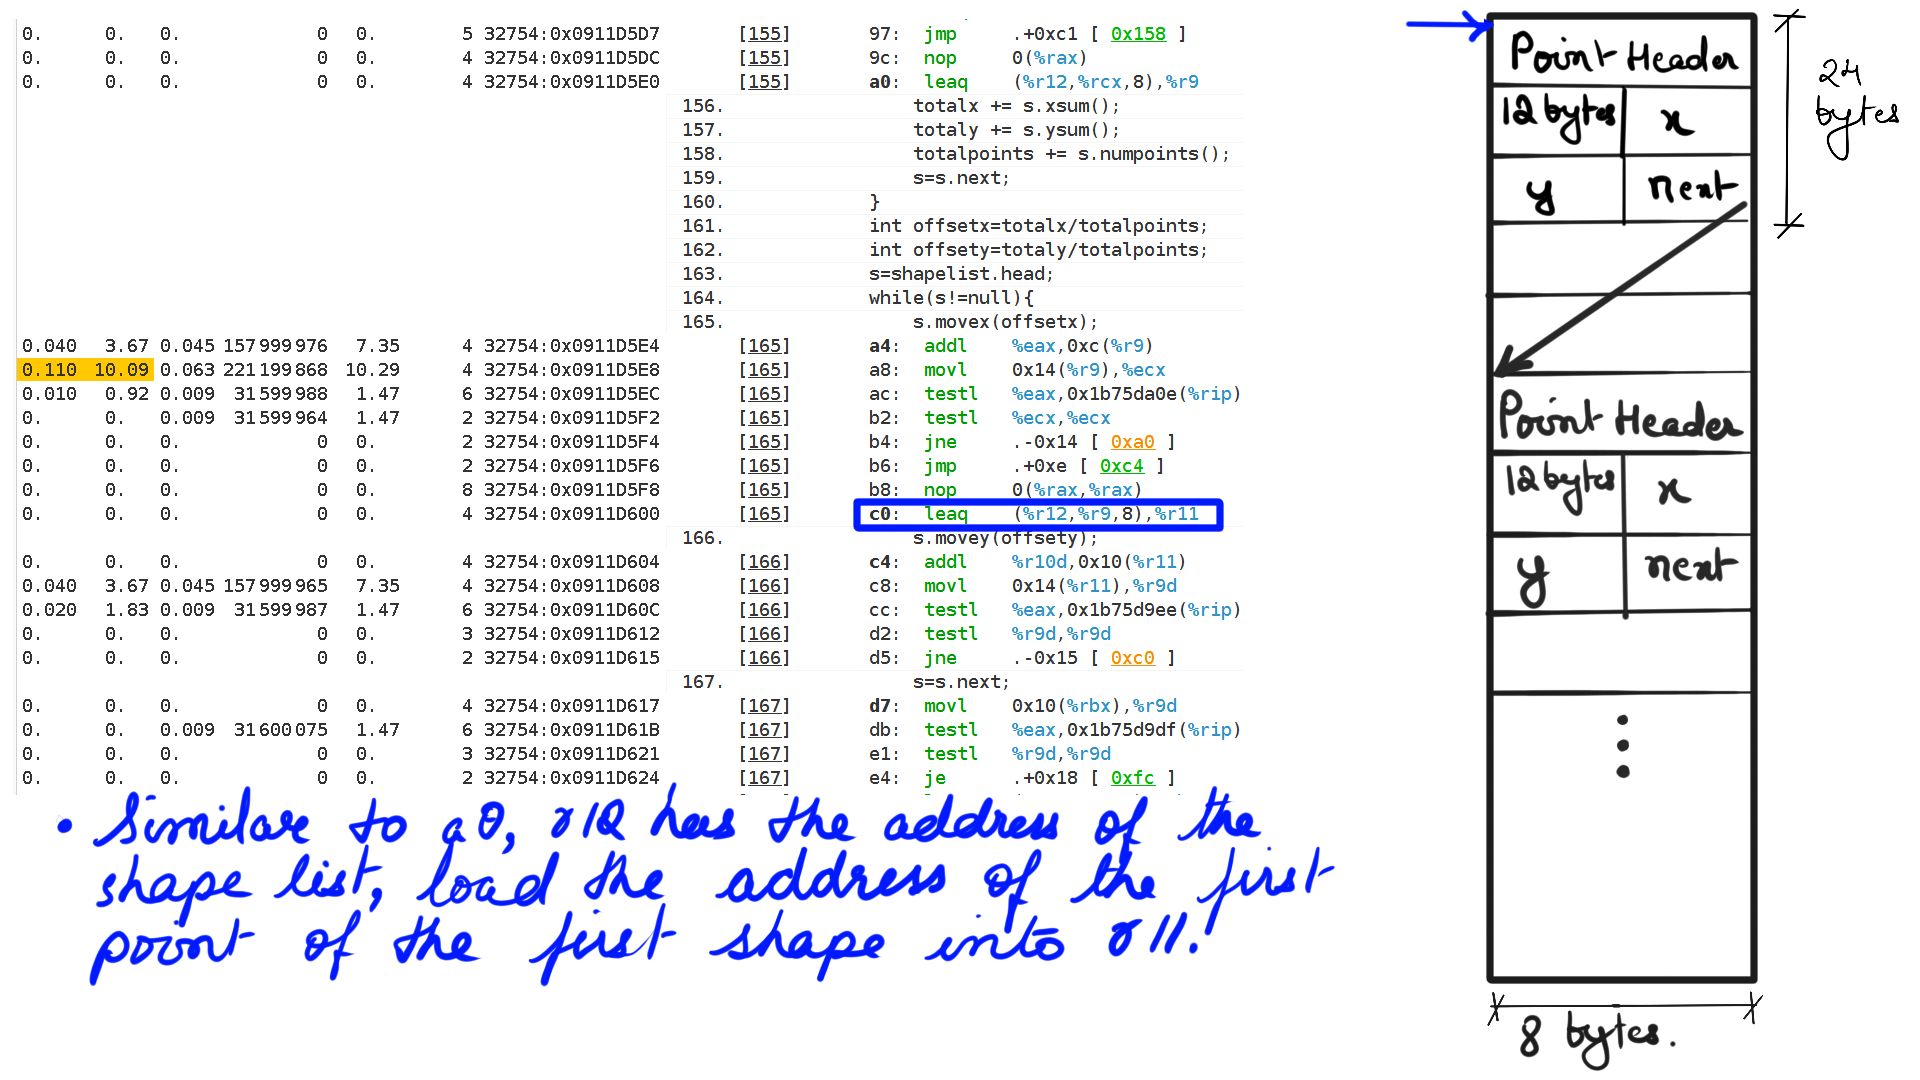
Task: Select the highlighted 0.110 metric value
Action: click(x=49, y=370)
